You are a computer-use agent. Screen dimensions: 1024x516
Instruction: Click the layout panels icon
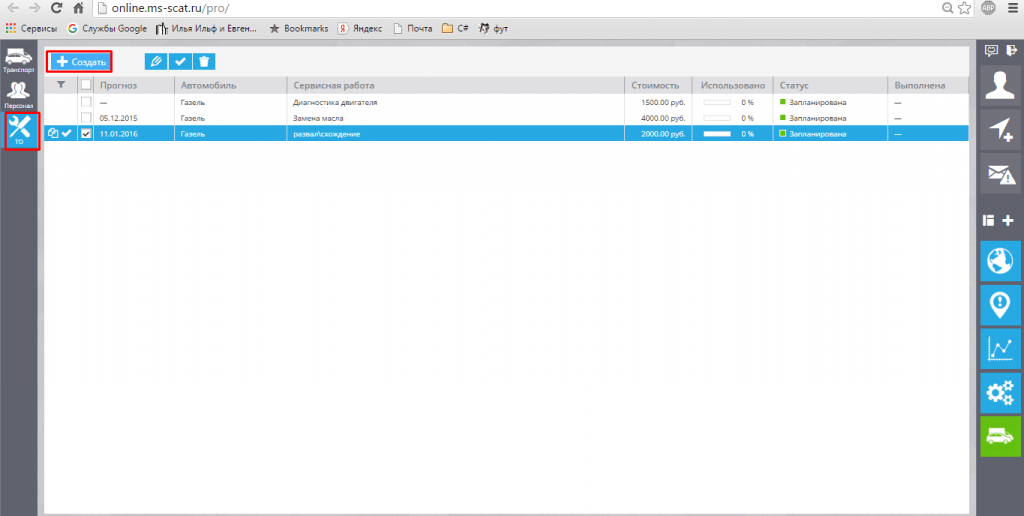coord(989,220)
